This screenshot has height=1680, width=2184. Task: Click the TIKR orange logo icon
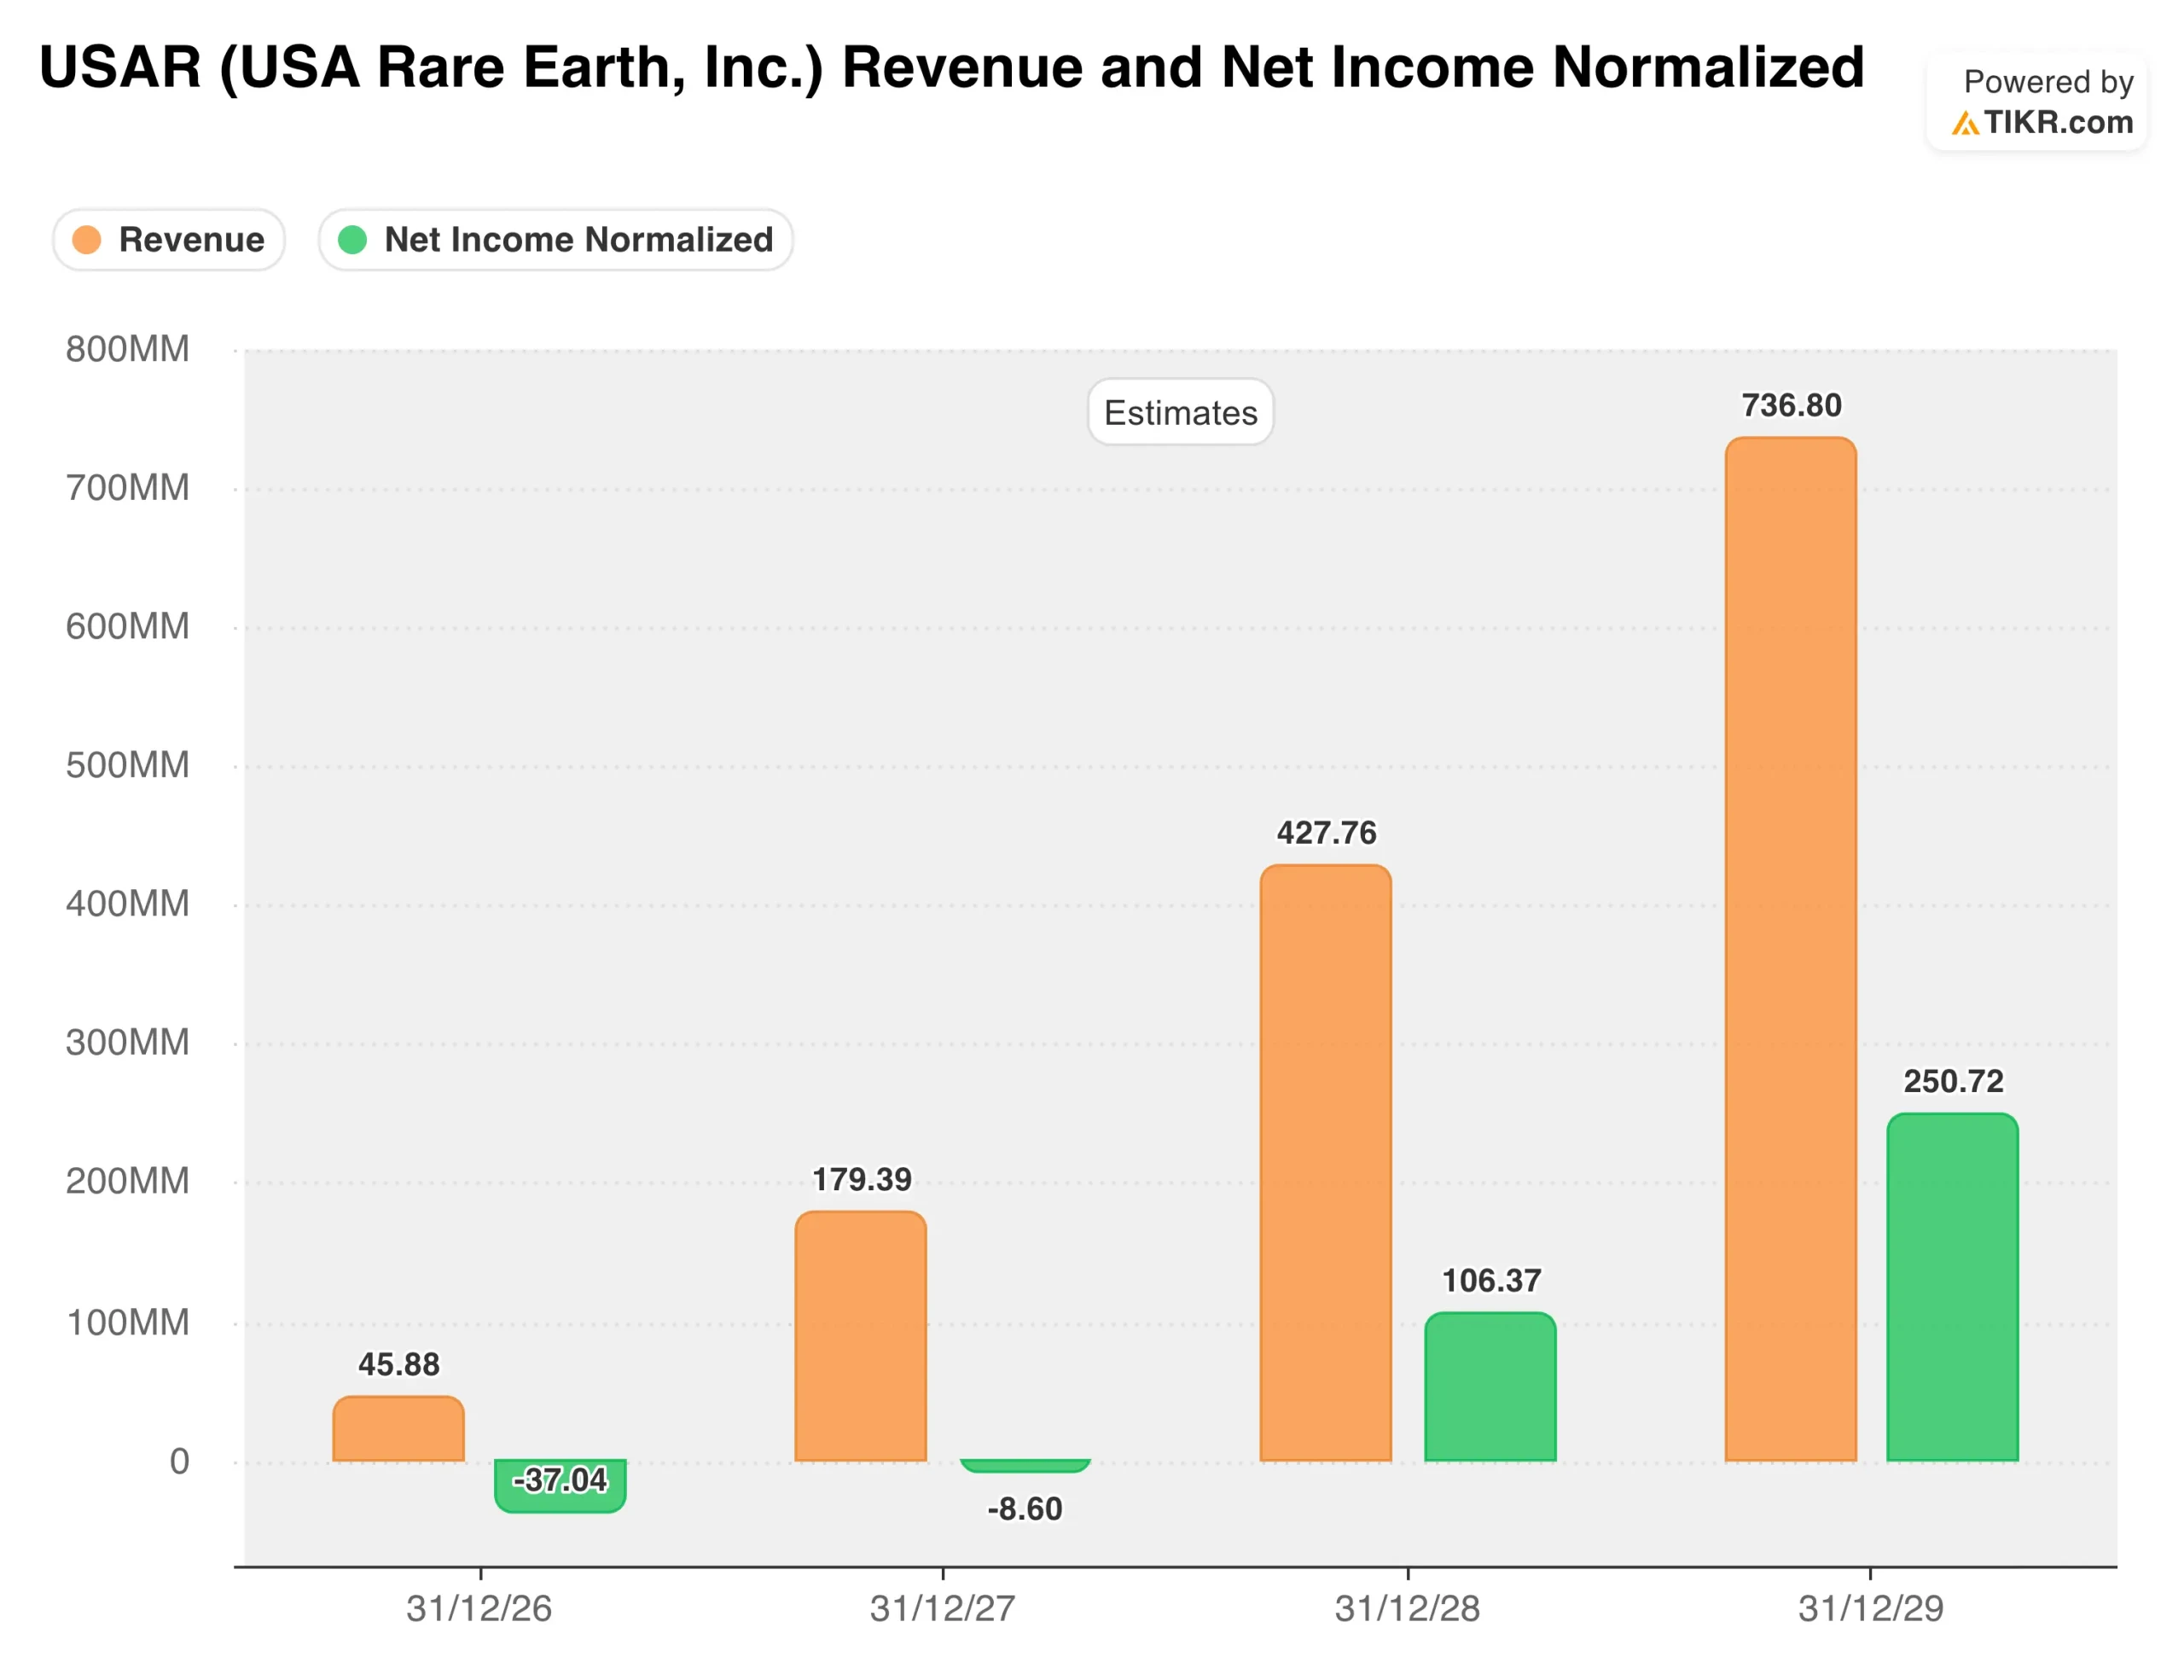click(1964, 123)
